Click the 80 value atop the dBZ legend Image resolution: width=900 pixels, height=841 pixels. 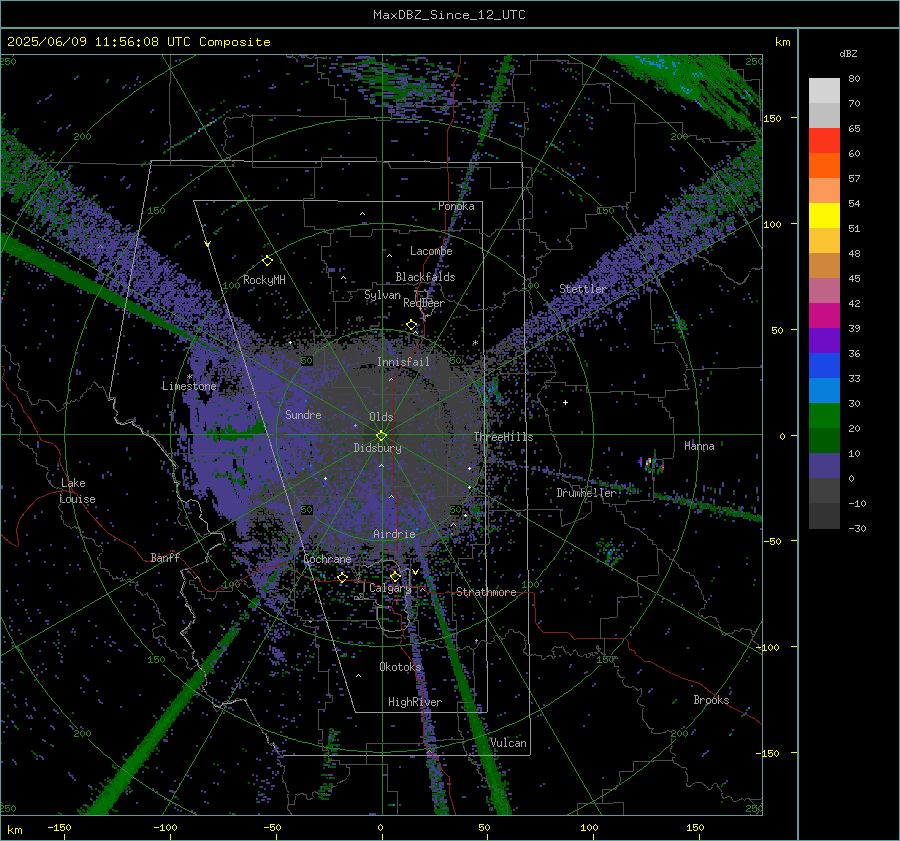854,78
